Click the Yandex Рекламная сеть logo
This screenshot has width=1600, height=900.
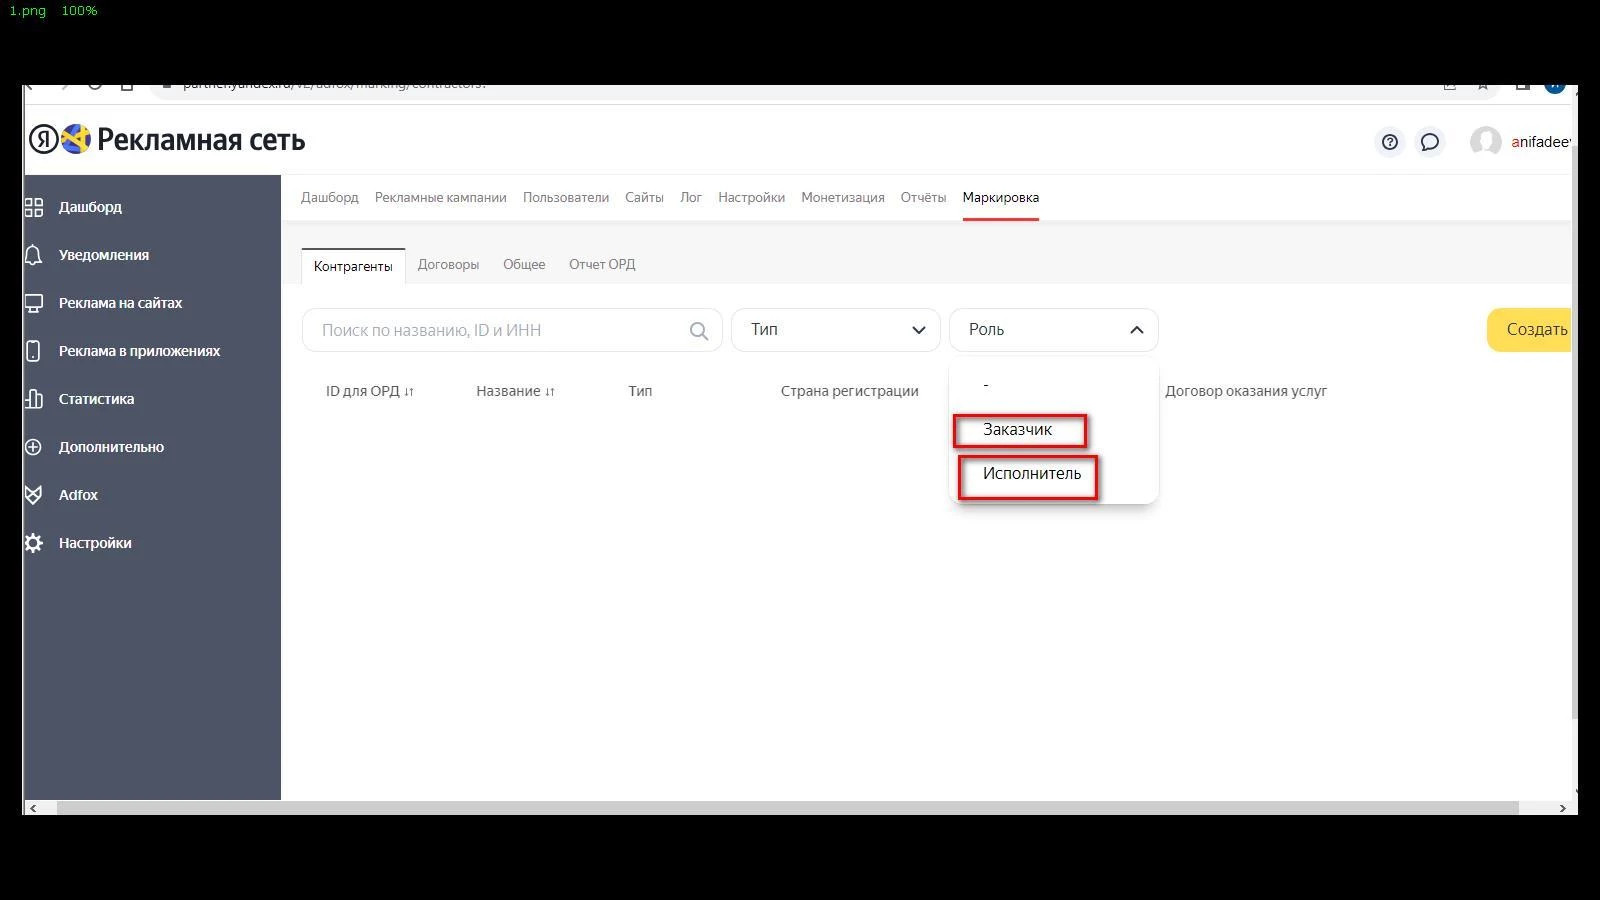point(167,140)
